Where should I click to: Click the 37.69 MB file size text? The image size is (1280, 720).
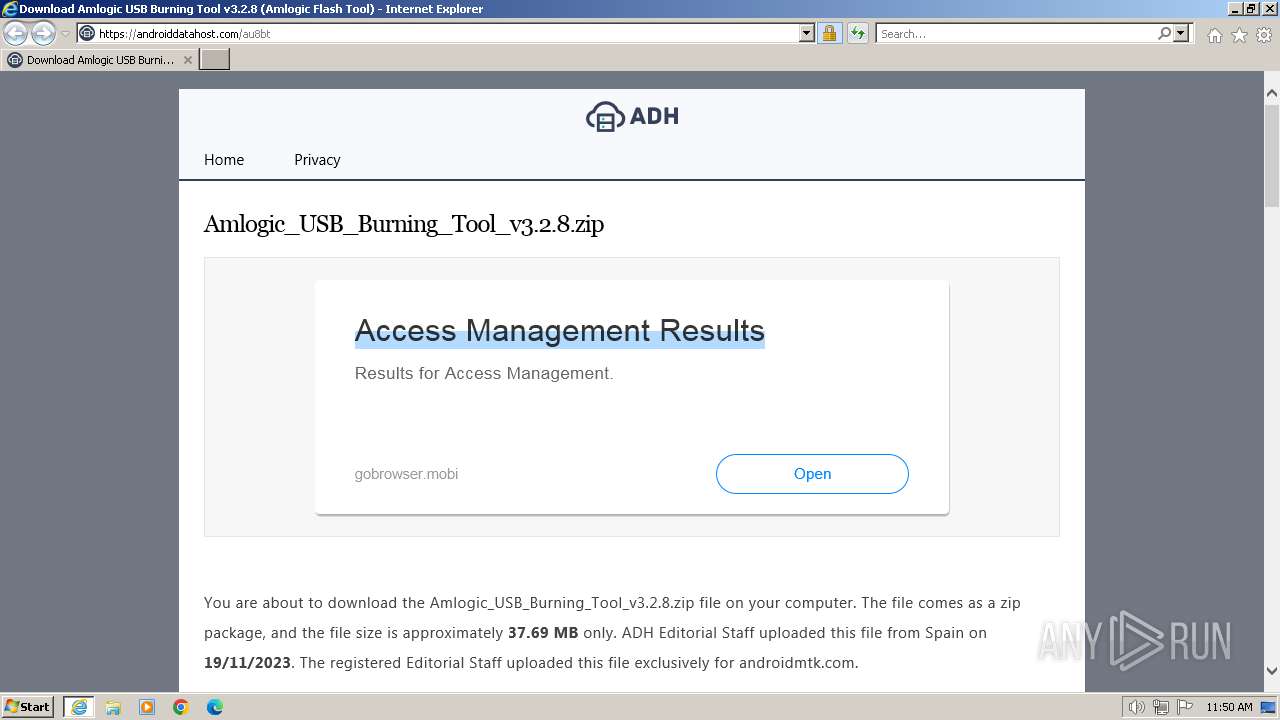(543, 633)
